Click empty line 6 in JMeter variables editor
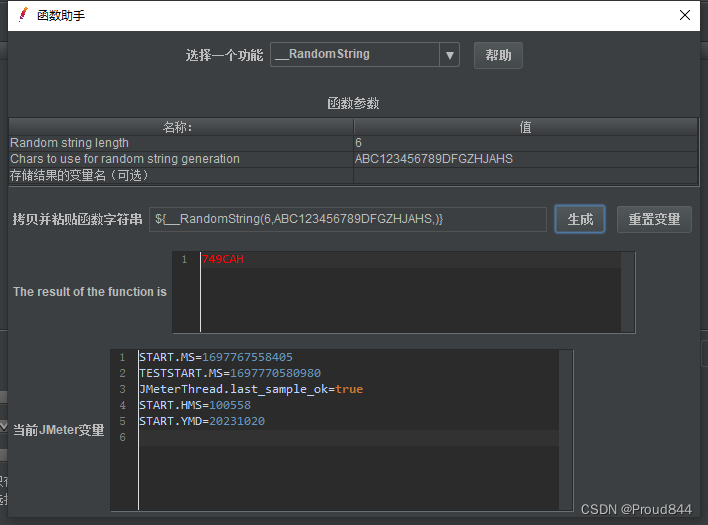Screen dimensions: 708x525 click(349, 438)
